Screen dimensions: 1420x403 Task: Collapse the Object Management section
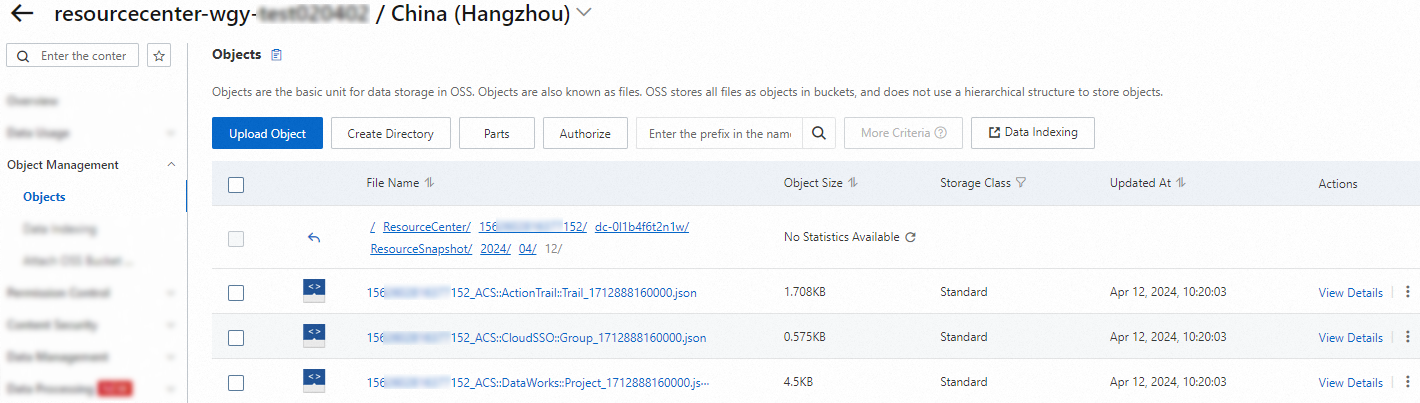click(x=171, y=165)
